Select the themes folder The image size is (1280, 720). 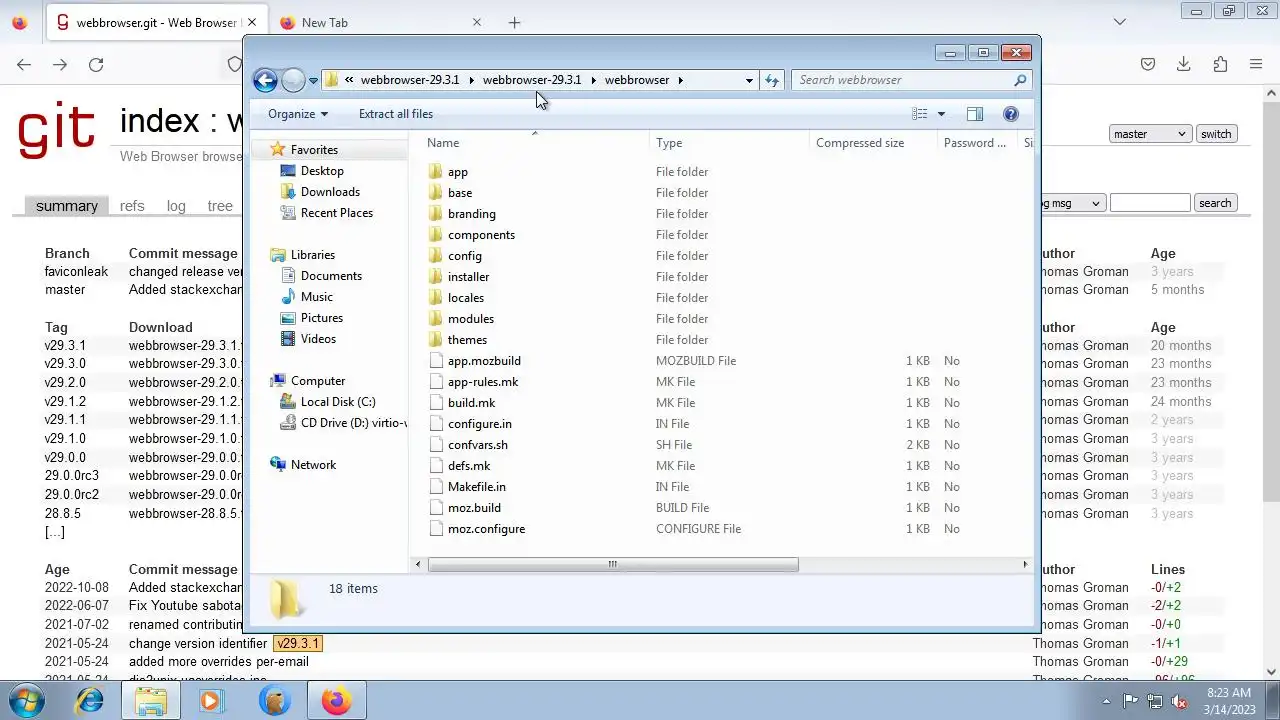click(x=467, y=340)
